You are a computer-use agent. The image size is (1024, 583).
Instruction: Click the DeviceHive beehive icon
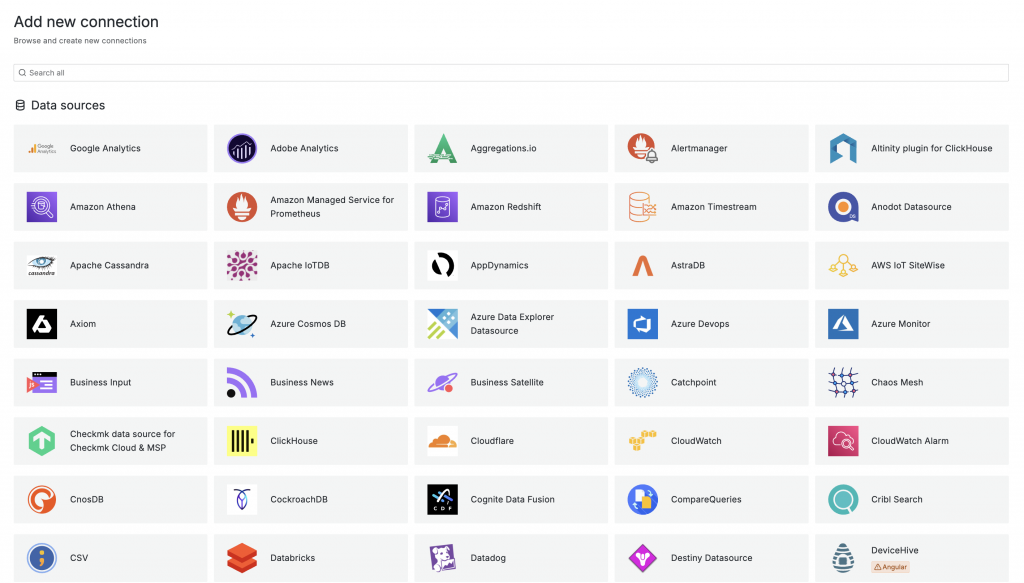pos(843,558)
